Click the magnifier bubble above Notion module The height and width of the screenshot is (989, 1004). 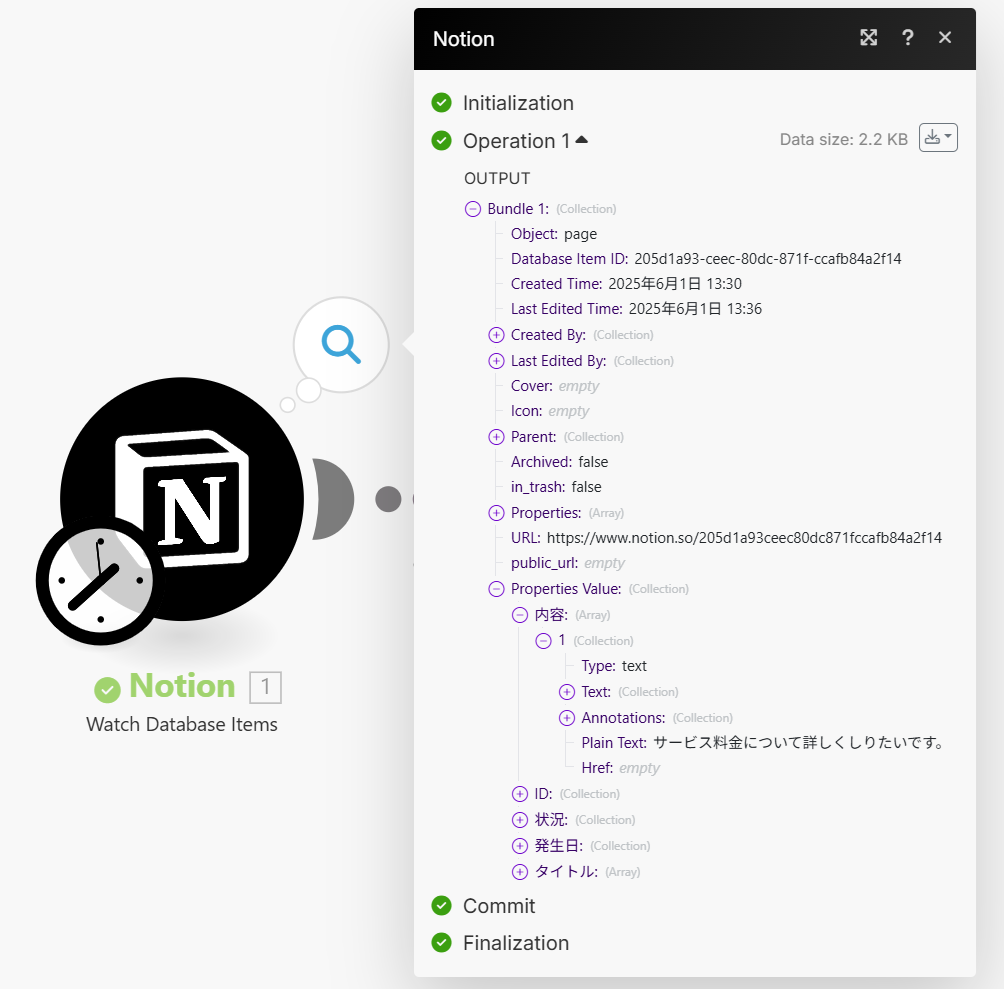(x=341, y=344)
